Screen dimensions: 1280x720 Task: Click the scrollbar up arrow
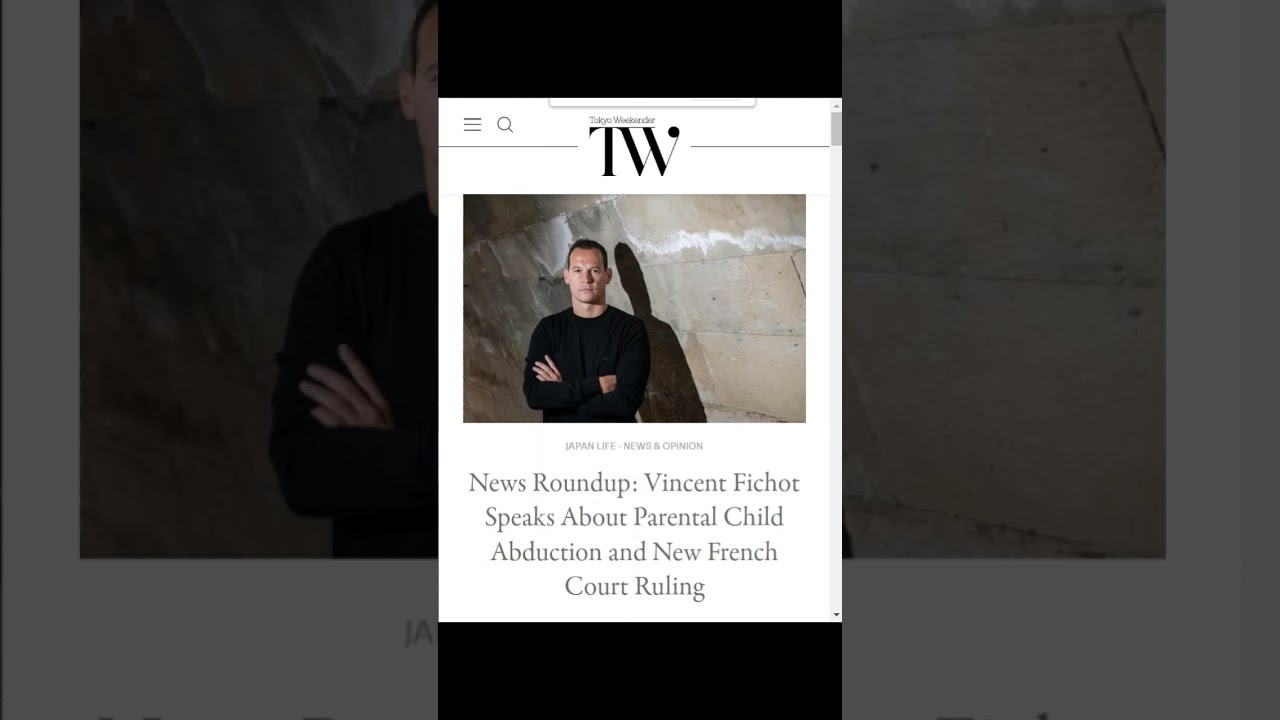tap(836, 104)
